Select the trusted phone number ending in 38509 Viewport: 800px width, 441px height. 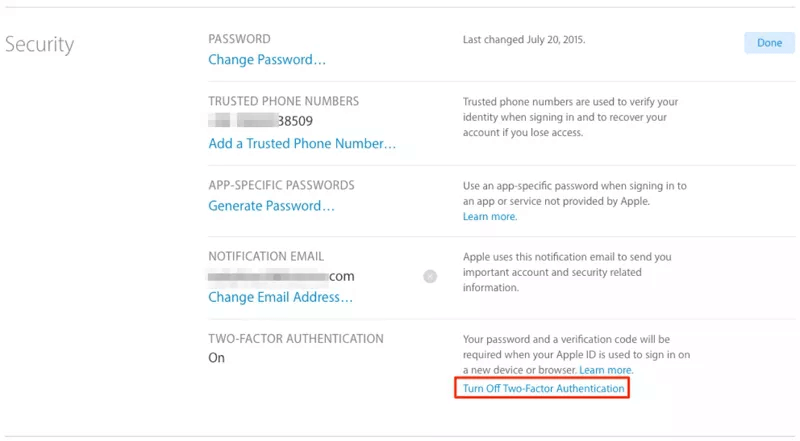tap(268, 122)
